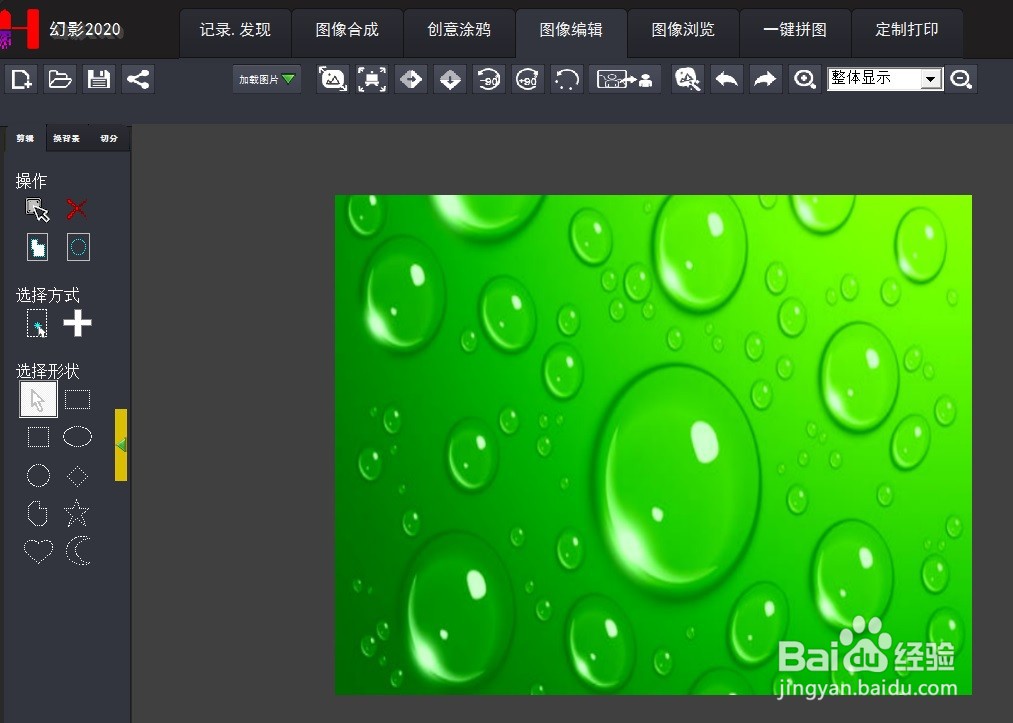The height and width of the screenshot is (723, 1013).
Task: Open the 记录.发现 tab
Action: click(235, 30)
